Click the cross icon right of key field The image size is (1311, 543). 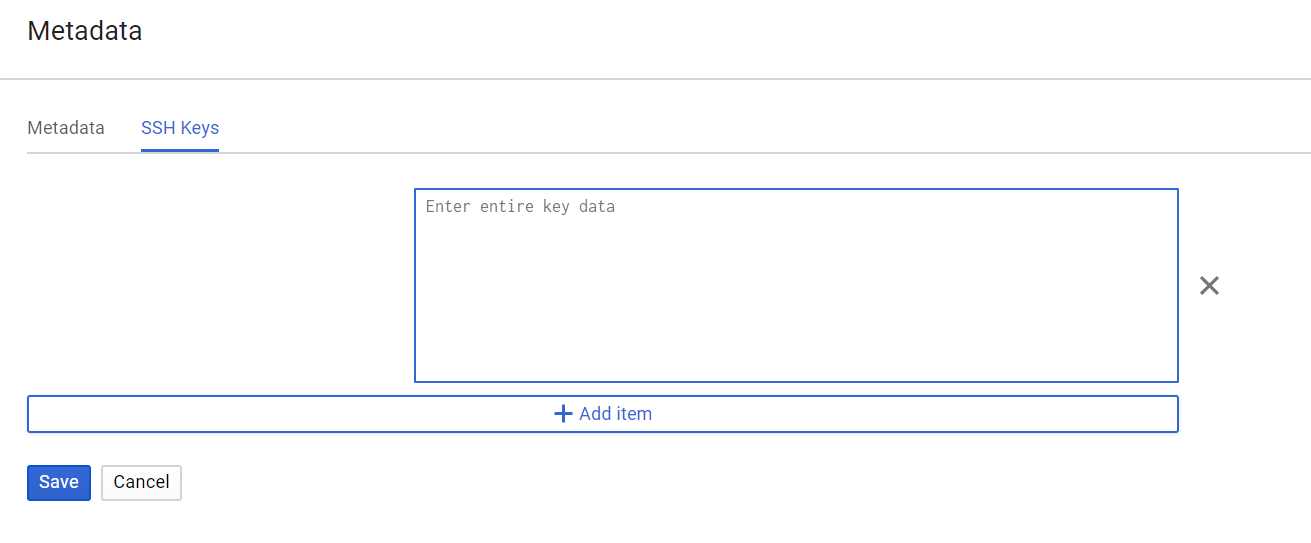1209,286
